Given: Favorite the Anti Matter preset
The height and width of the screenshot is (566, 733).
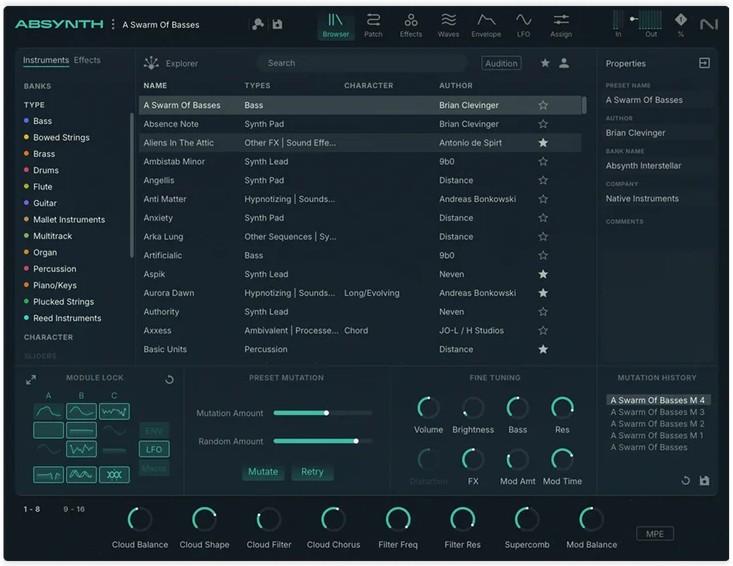Looking at the screenshot, I should click(x=543, y=199).
